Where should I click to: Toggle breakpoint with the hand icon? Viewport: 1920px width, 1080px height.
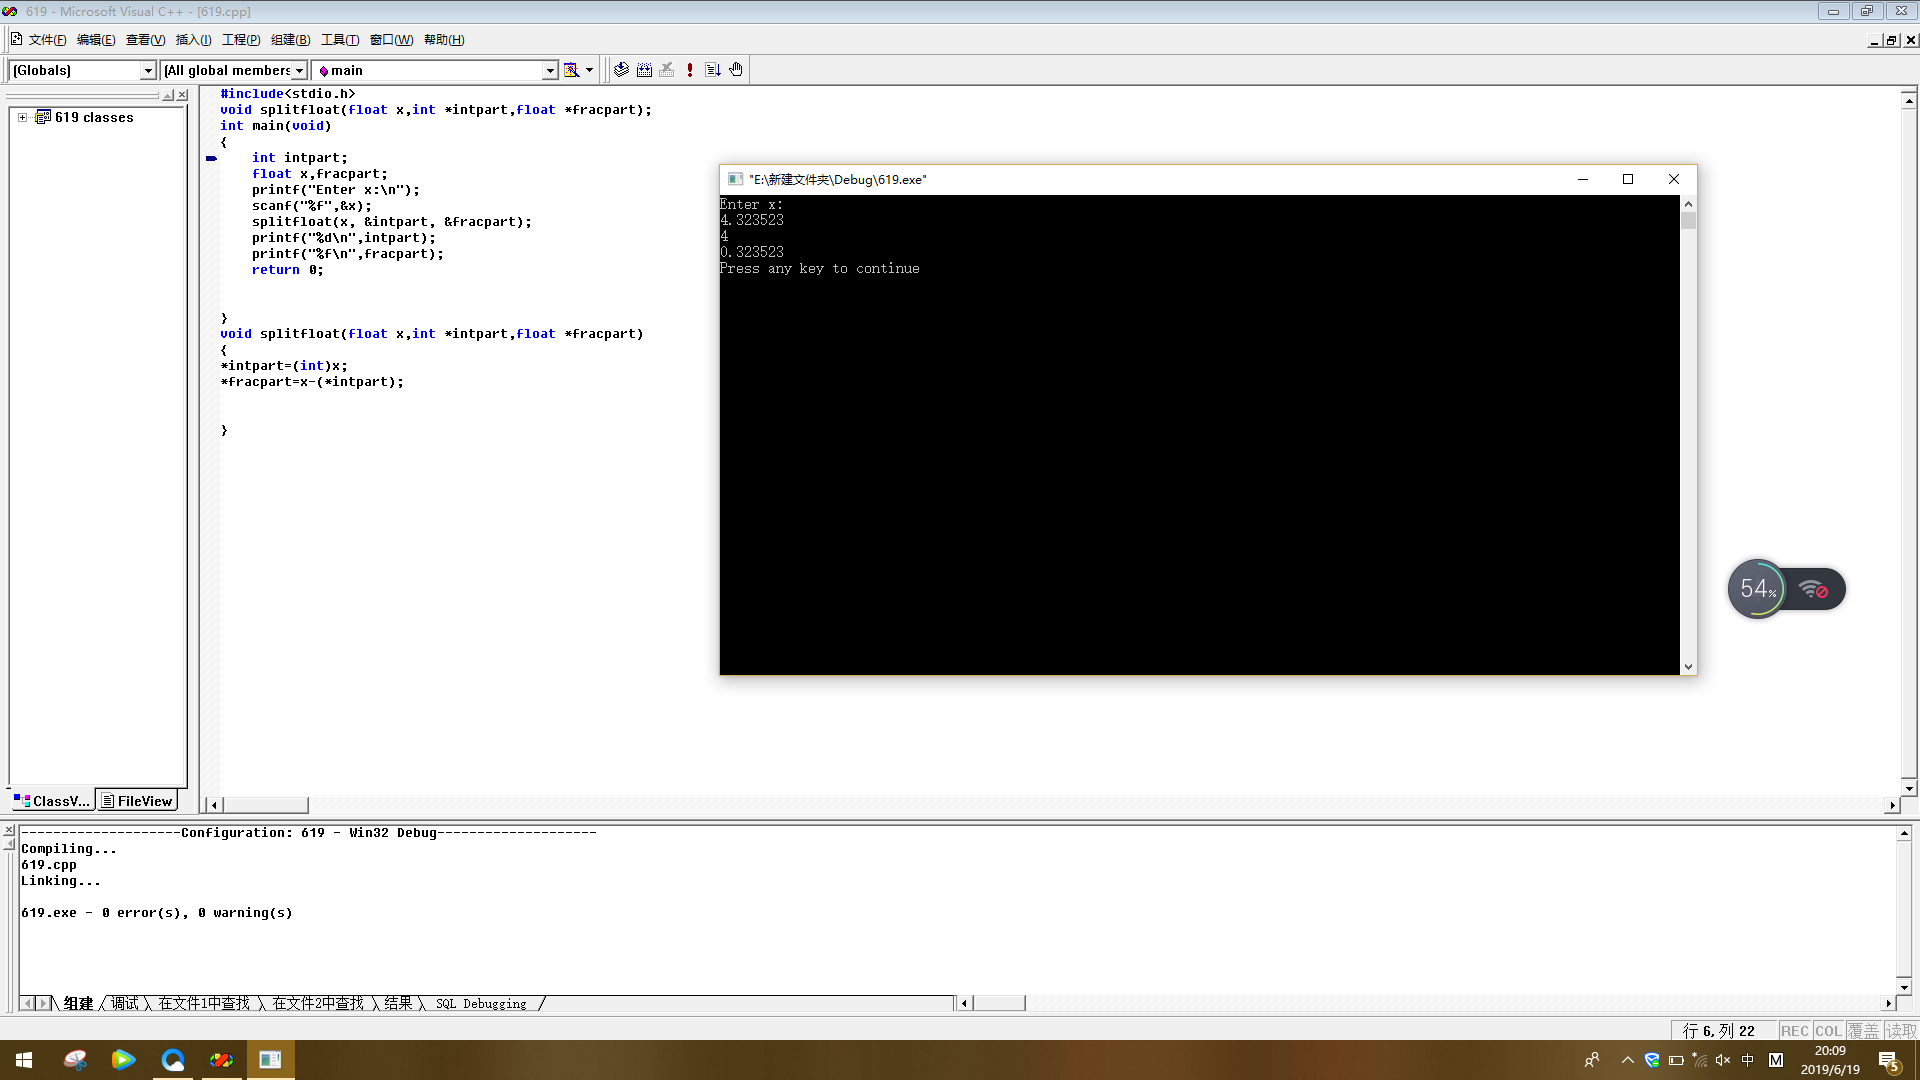(736, 70)
